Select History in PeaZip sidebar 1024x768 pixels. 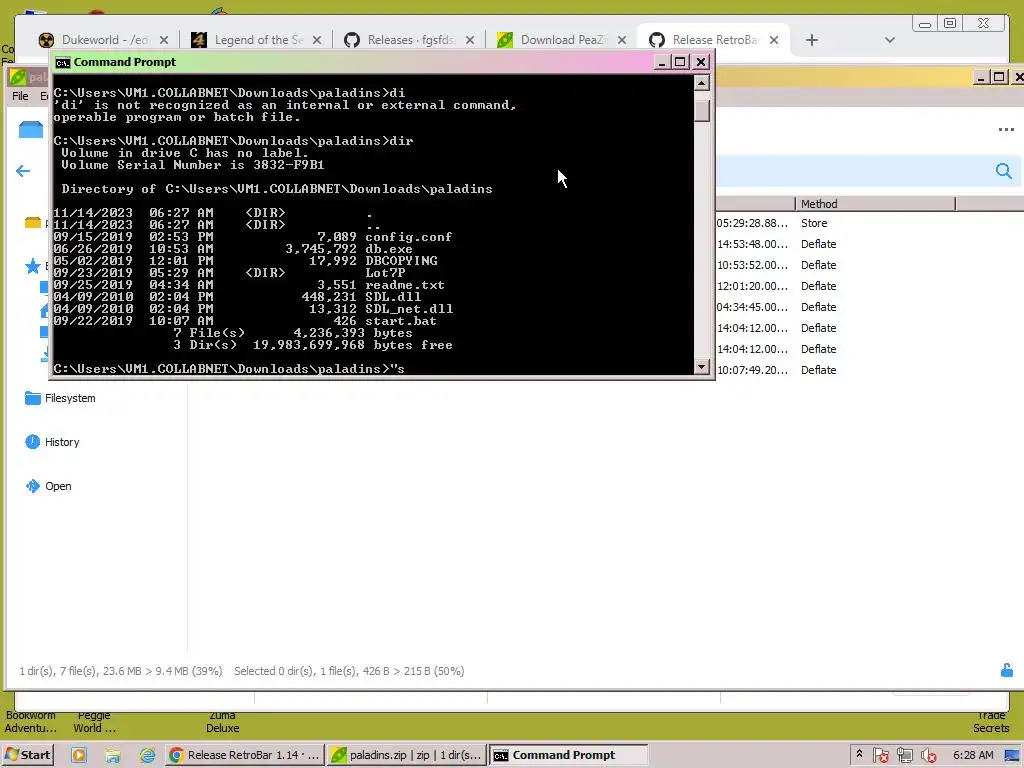tap(62, 442)
